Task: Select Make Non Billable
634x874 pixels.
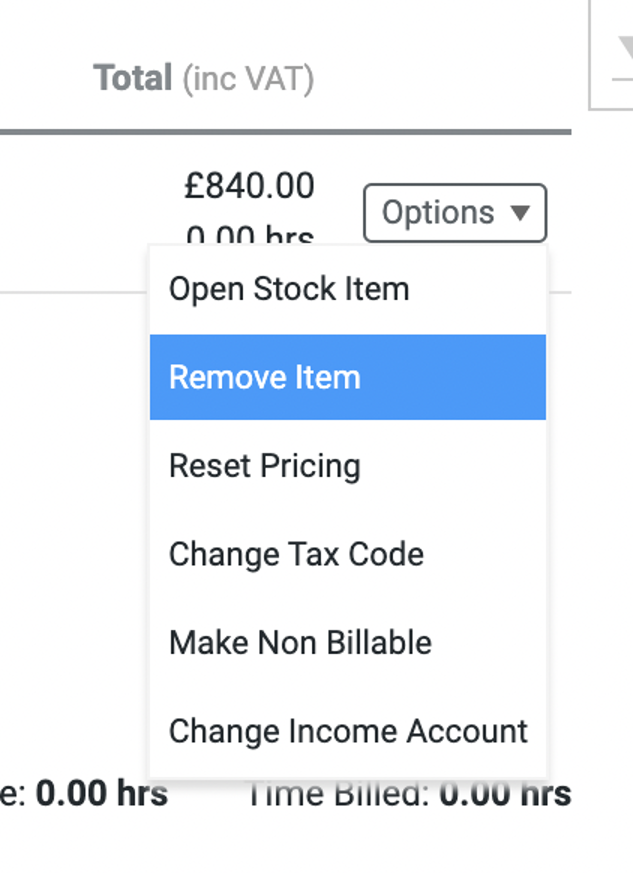Action: click(x=300, y=642)
